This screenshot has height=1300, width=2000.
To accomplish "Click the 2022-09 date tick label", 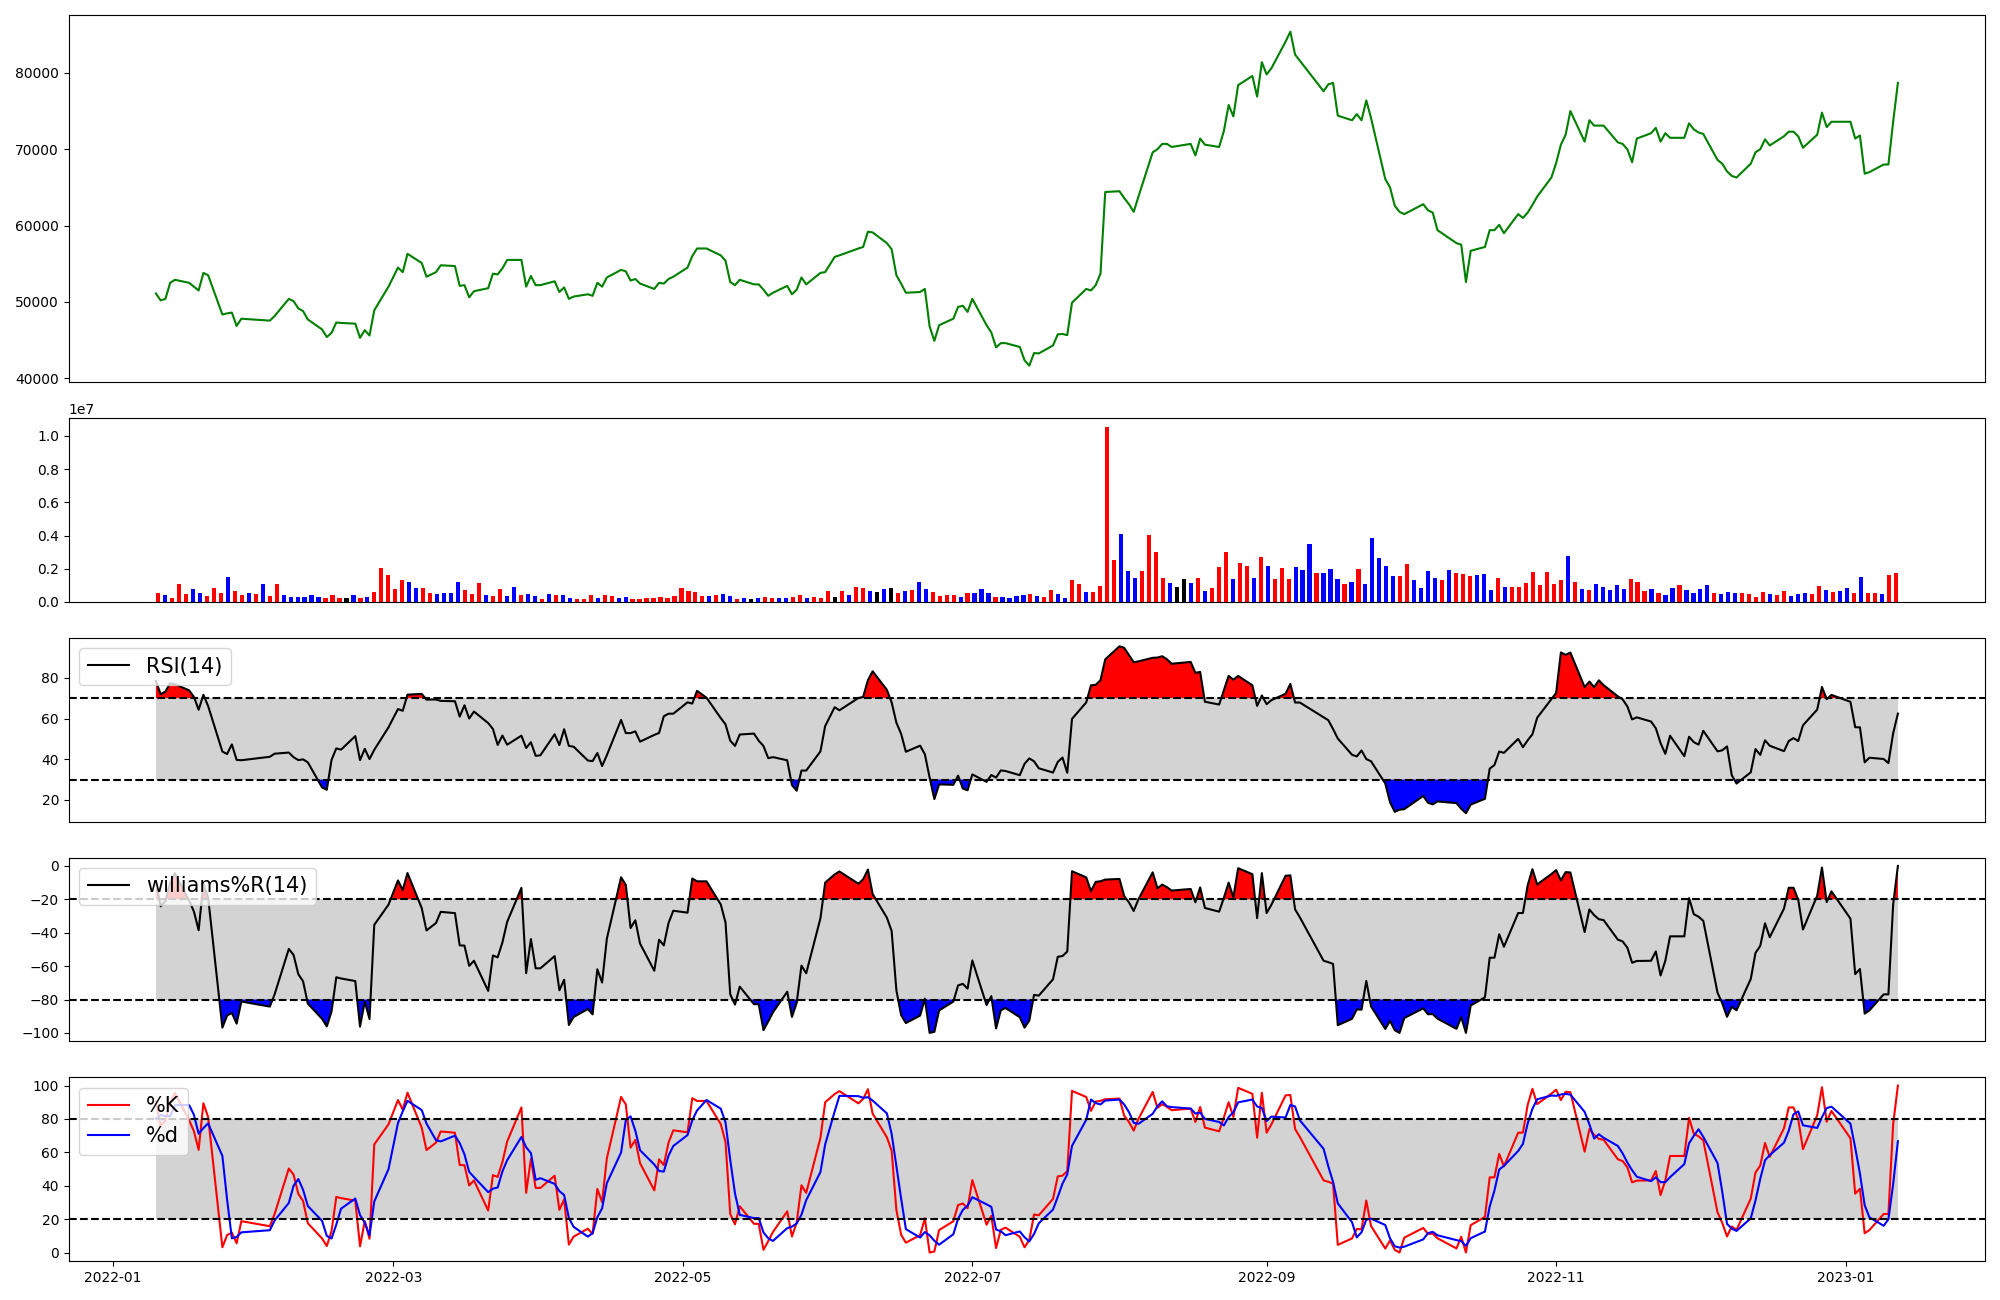I will click(1267, 1277).
